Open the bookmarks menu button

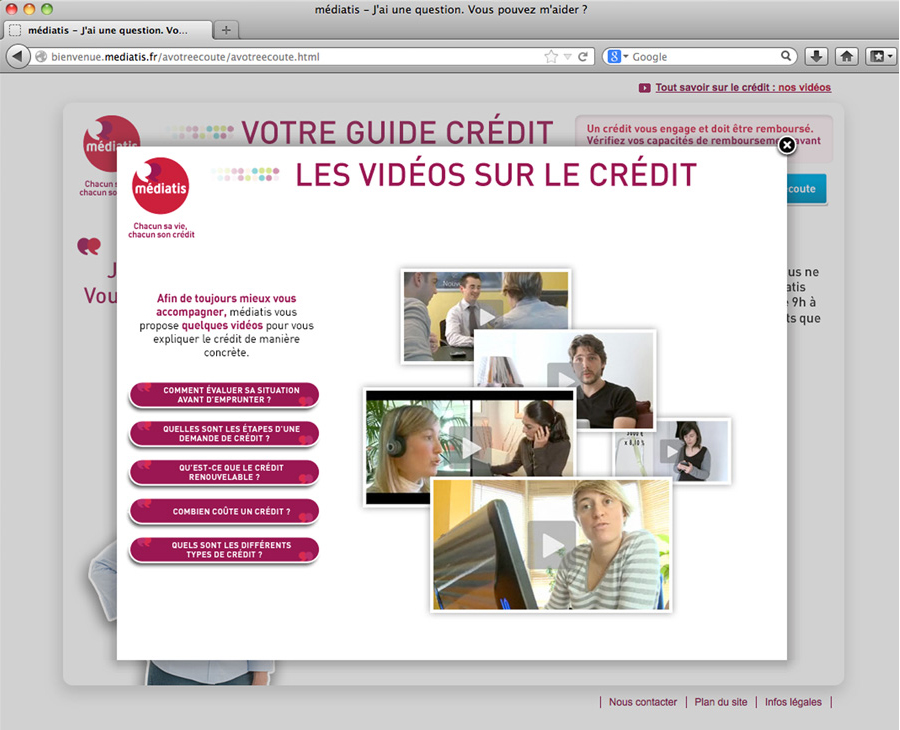point(879,57)
